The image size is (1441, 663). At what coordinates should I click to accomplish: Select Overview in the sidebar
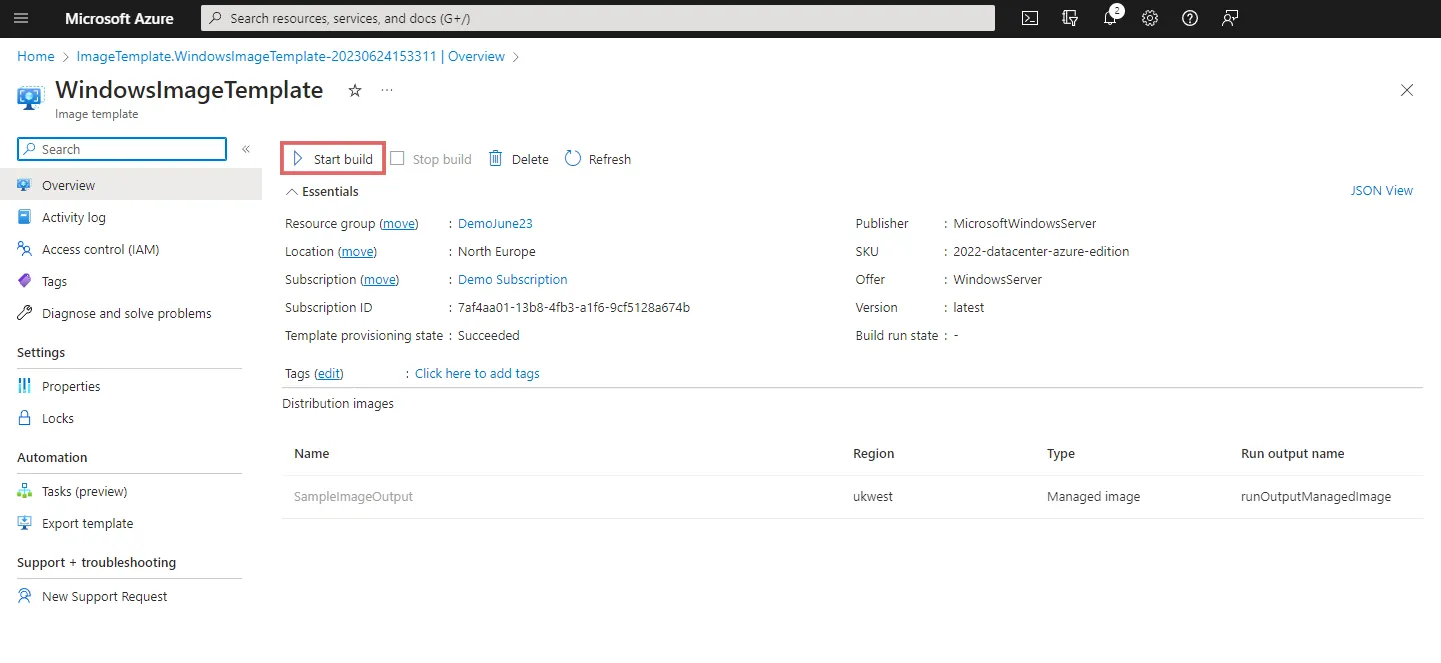pos(131,185)
